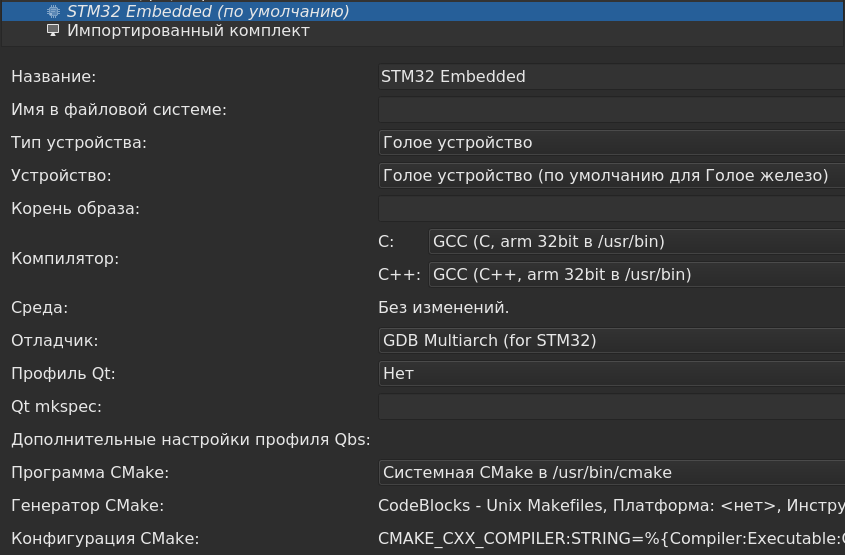Open the Отладчик dropdown with GDB Multiarch
845x555 pixels.
612,341
